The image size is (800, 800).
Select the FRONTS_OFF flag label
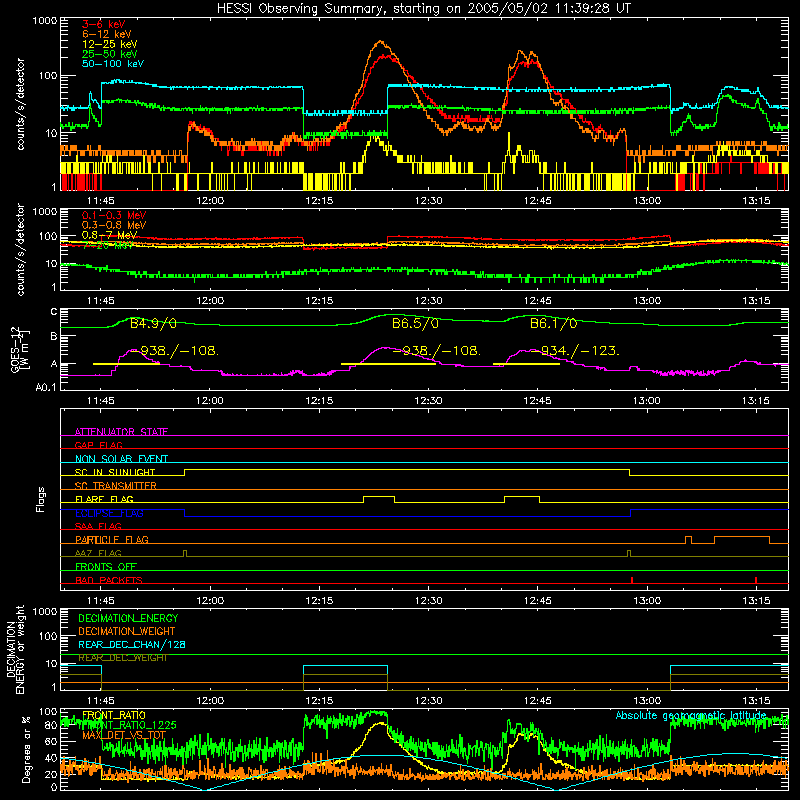coord(106,567)
